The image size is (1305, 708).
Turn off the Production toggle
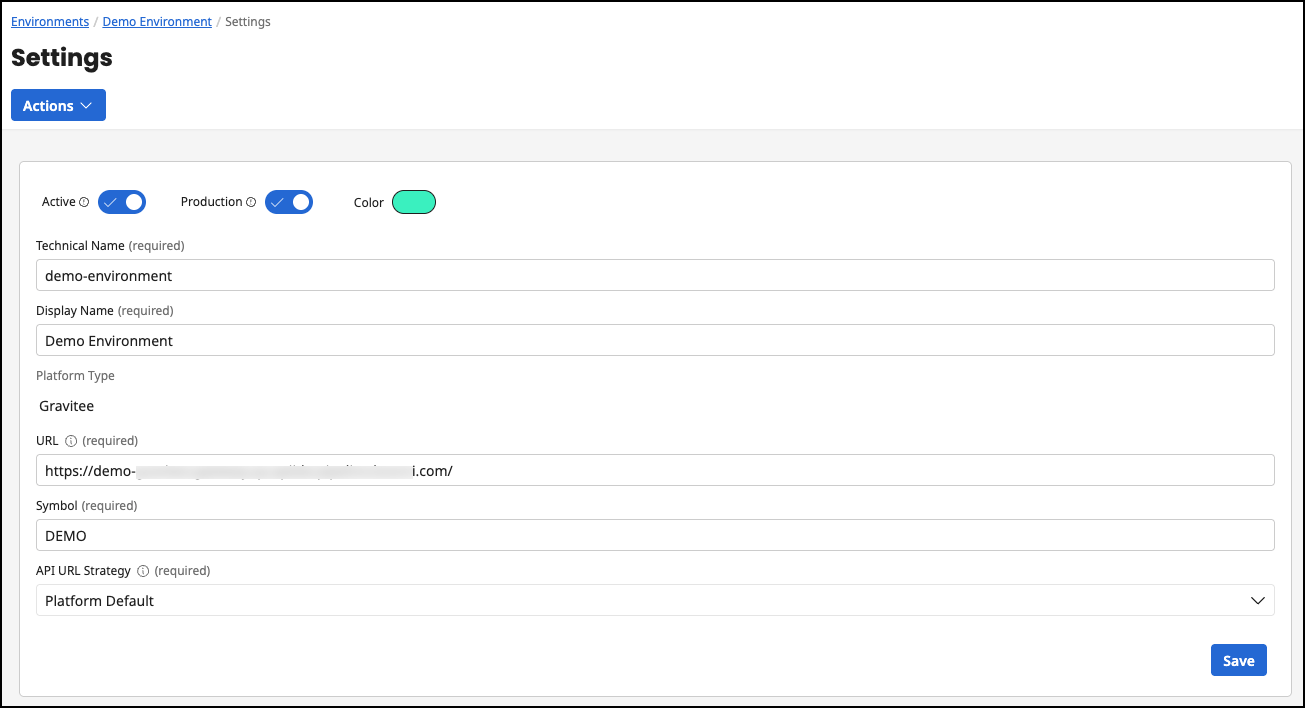289,201
